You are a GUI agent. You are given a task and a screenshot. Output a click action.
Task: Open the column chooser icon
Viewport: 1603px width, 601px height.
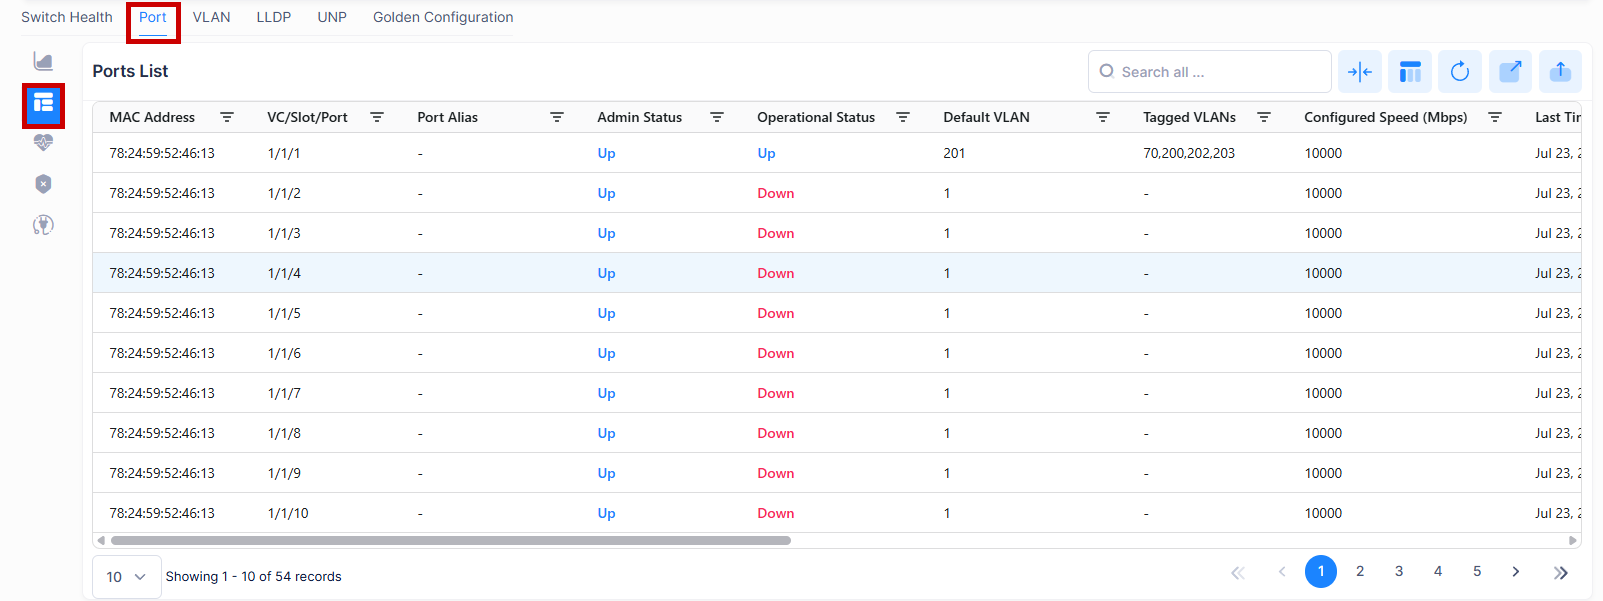tap(1410, 72)
